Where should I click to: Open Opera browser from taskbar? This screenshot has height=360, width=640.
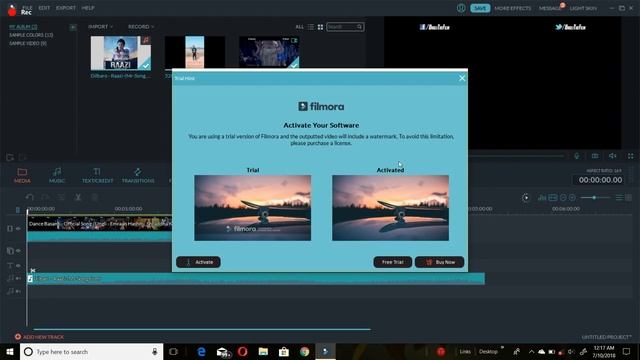click(242, 351)
